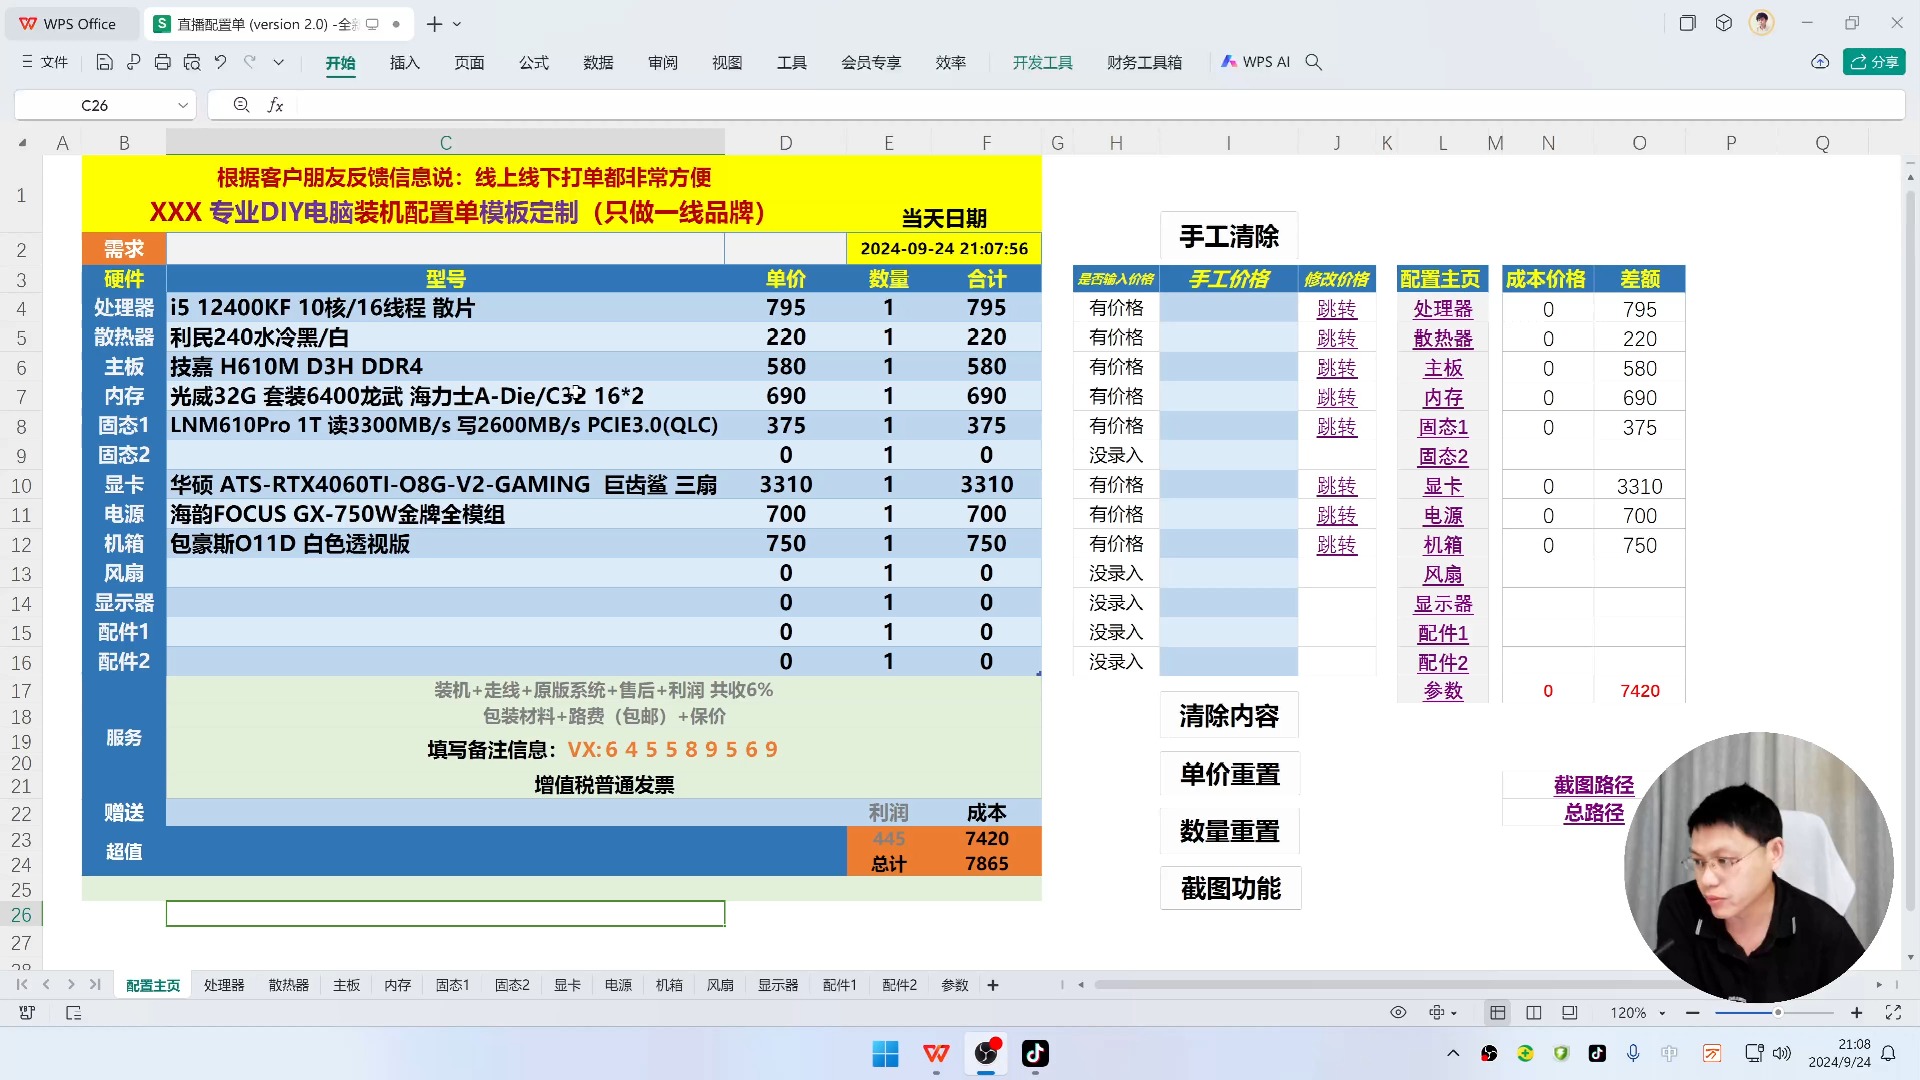Click the 清除内容 button
Image resolution: width=1920 pixels, height=1080 pixels.
tap(1229, 715)
